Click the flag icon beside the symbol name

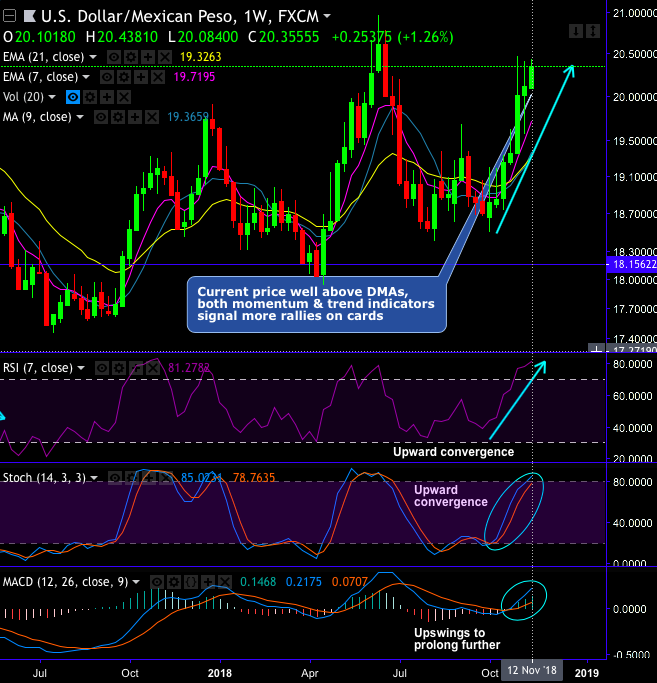click(x=26, y=17)
